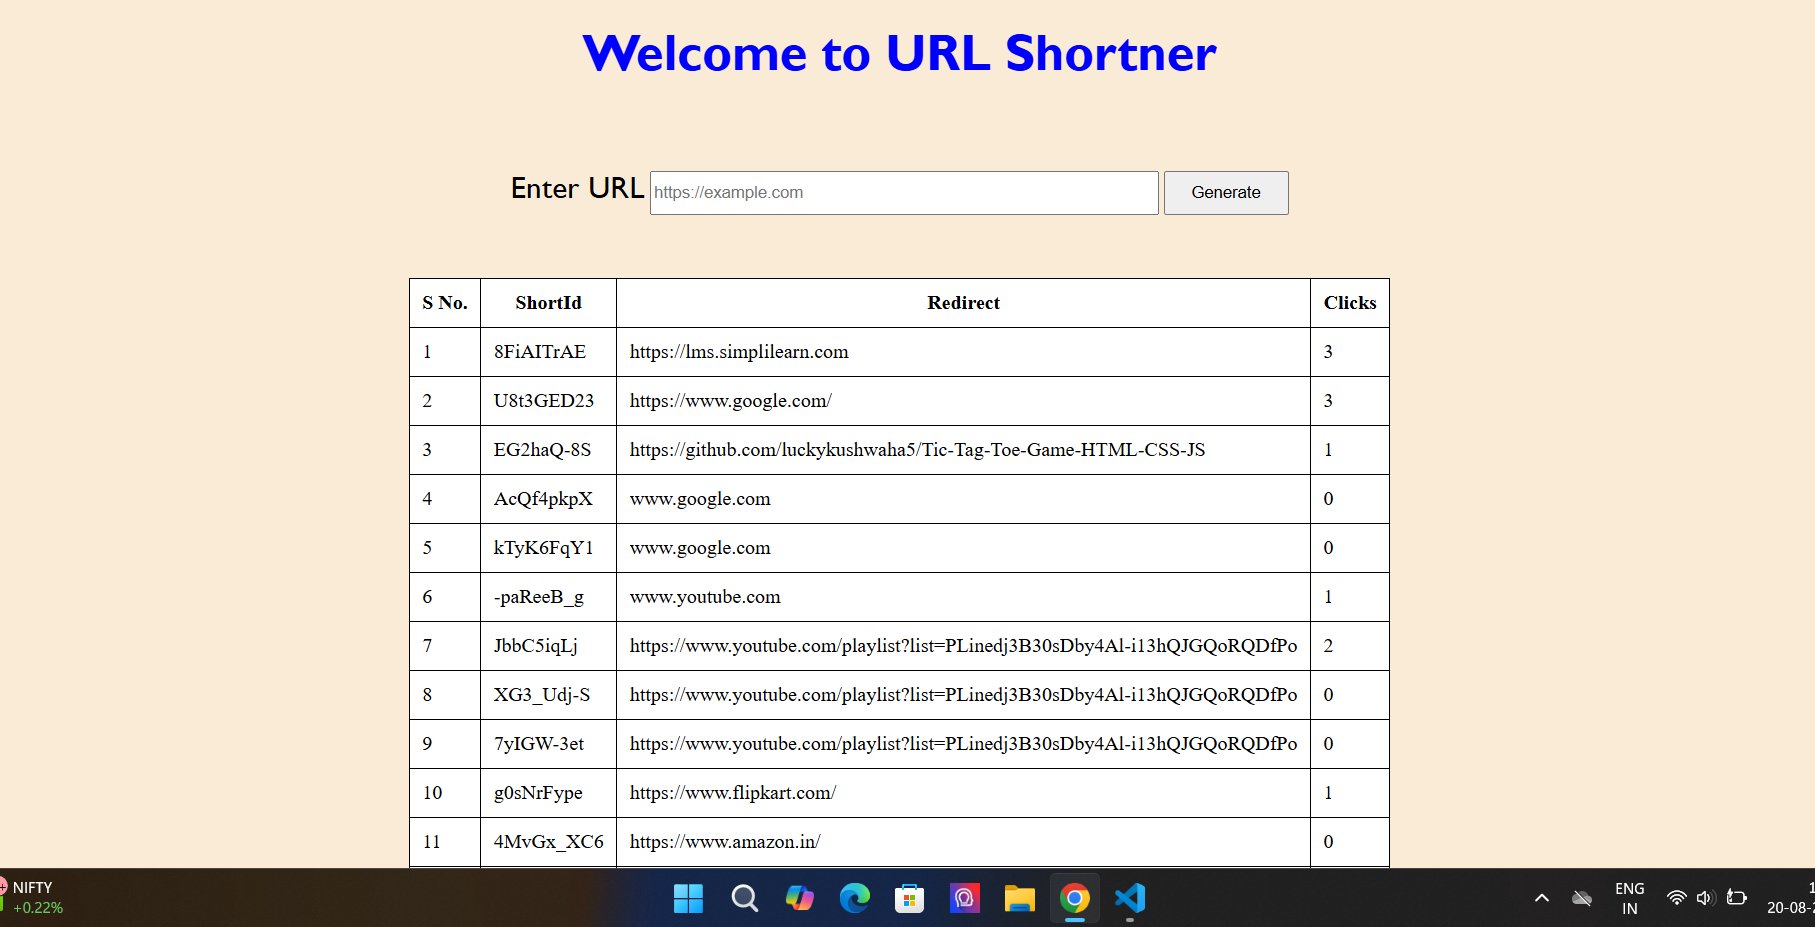Click the Clicks column header
The image size is (1815, 927).
1349,303
